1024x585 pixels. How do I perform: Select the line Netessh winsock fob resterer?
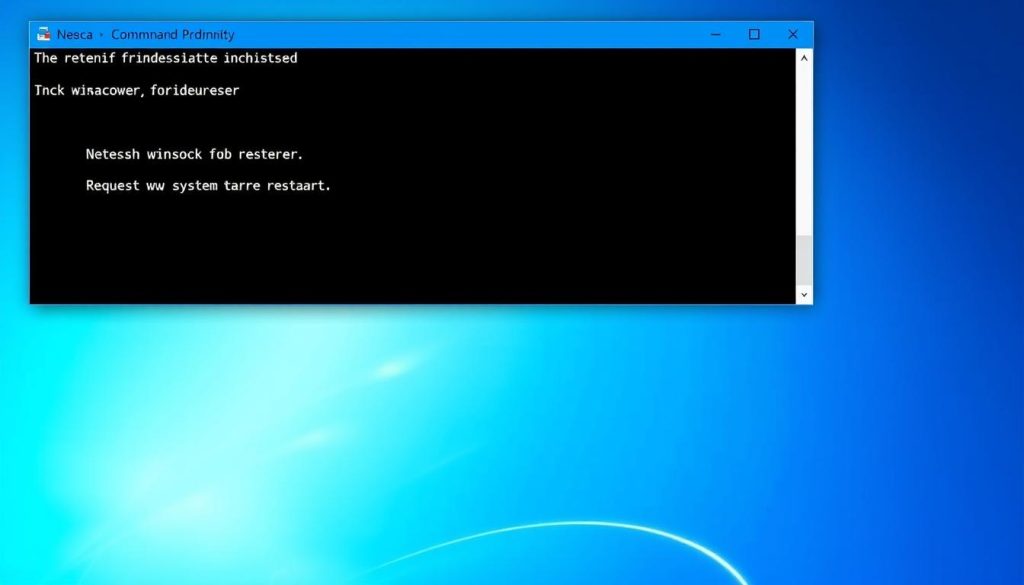point(195,154)
